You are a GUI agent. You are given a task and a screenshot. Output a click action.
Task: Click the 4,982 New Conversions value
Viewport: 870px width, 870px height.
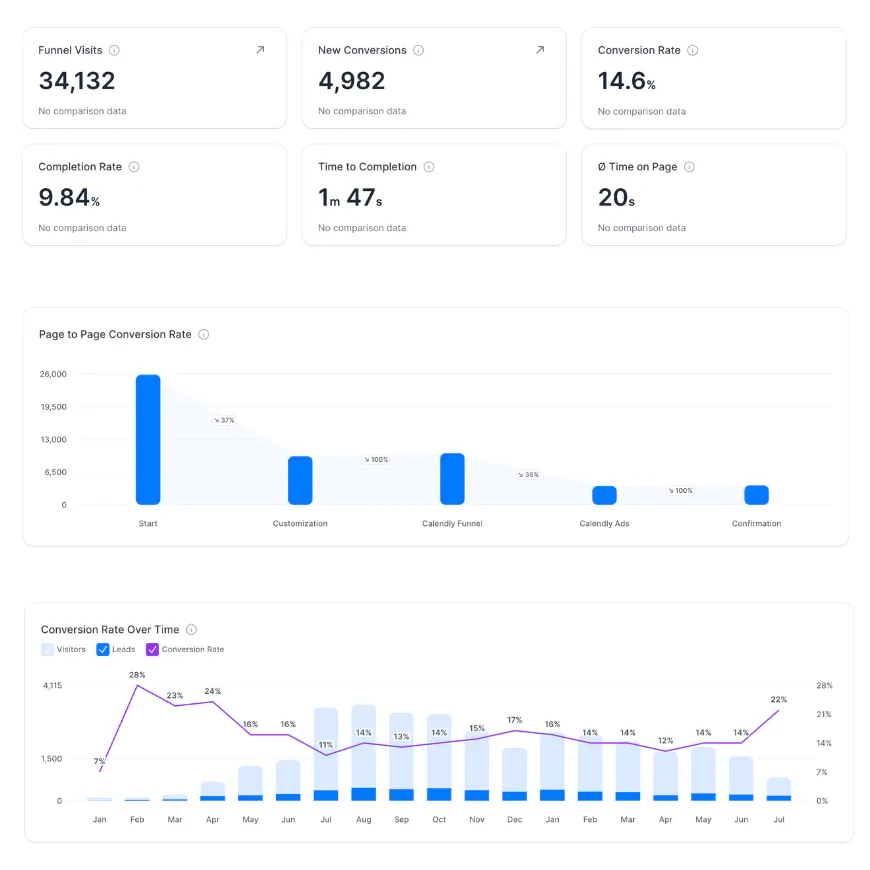pyautogui.click(x=352, y=81)
